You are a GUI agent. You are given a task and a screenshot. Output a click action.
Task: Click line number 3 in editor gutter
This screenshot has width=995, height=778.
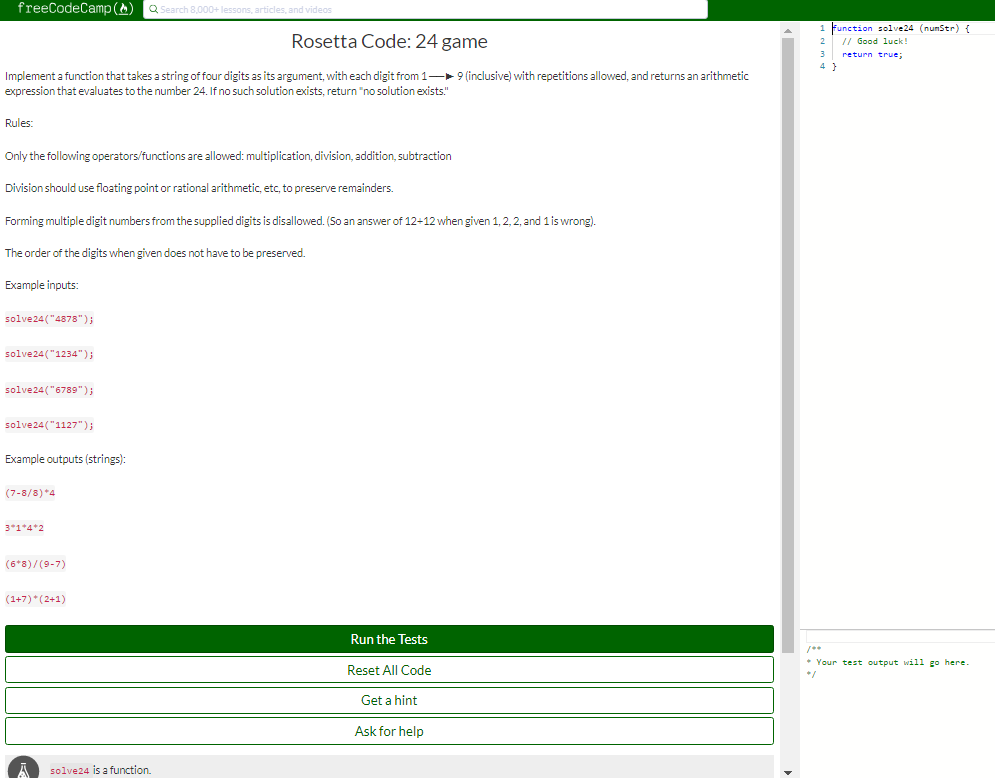click(822, 54)
